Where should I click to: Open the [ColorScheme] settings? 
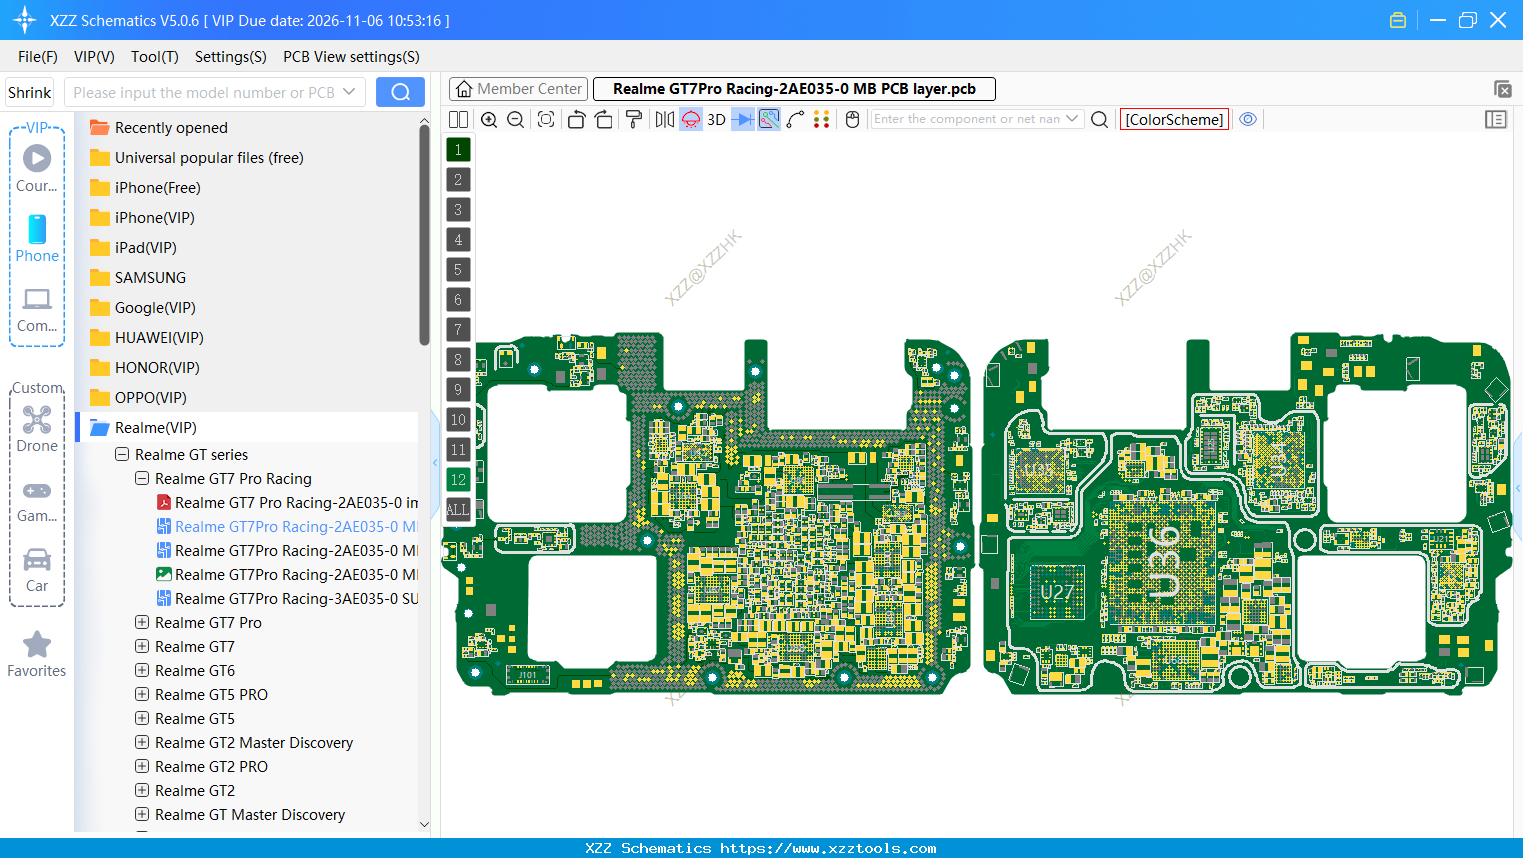[1174, 118]
